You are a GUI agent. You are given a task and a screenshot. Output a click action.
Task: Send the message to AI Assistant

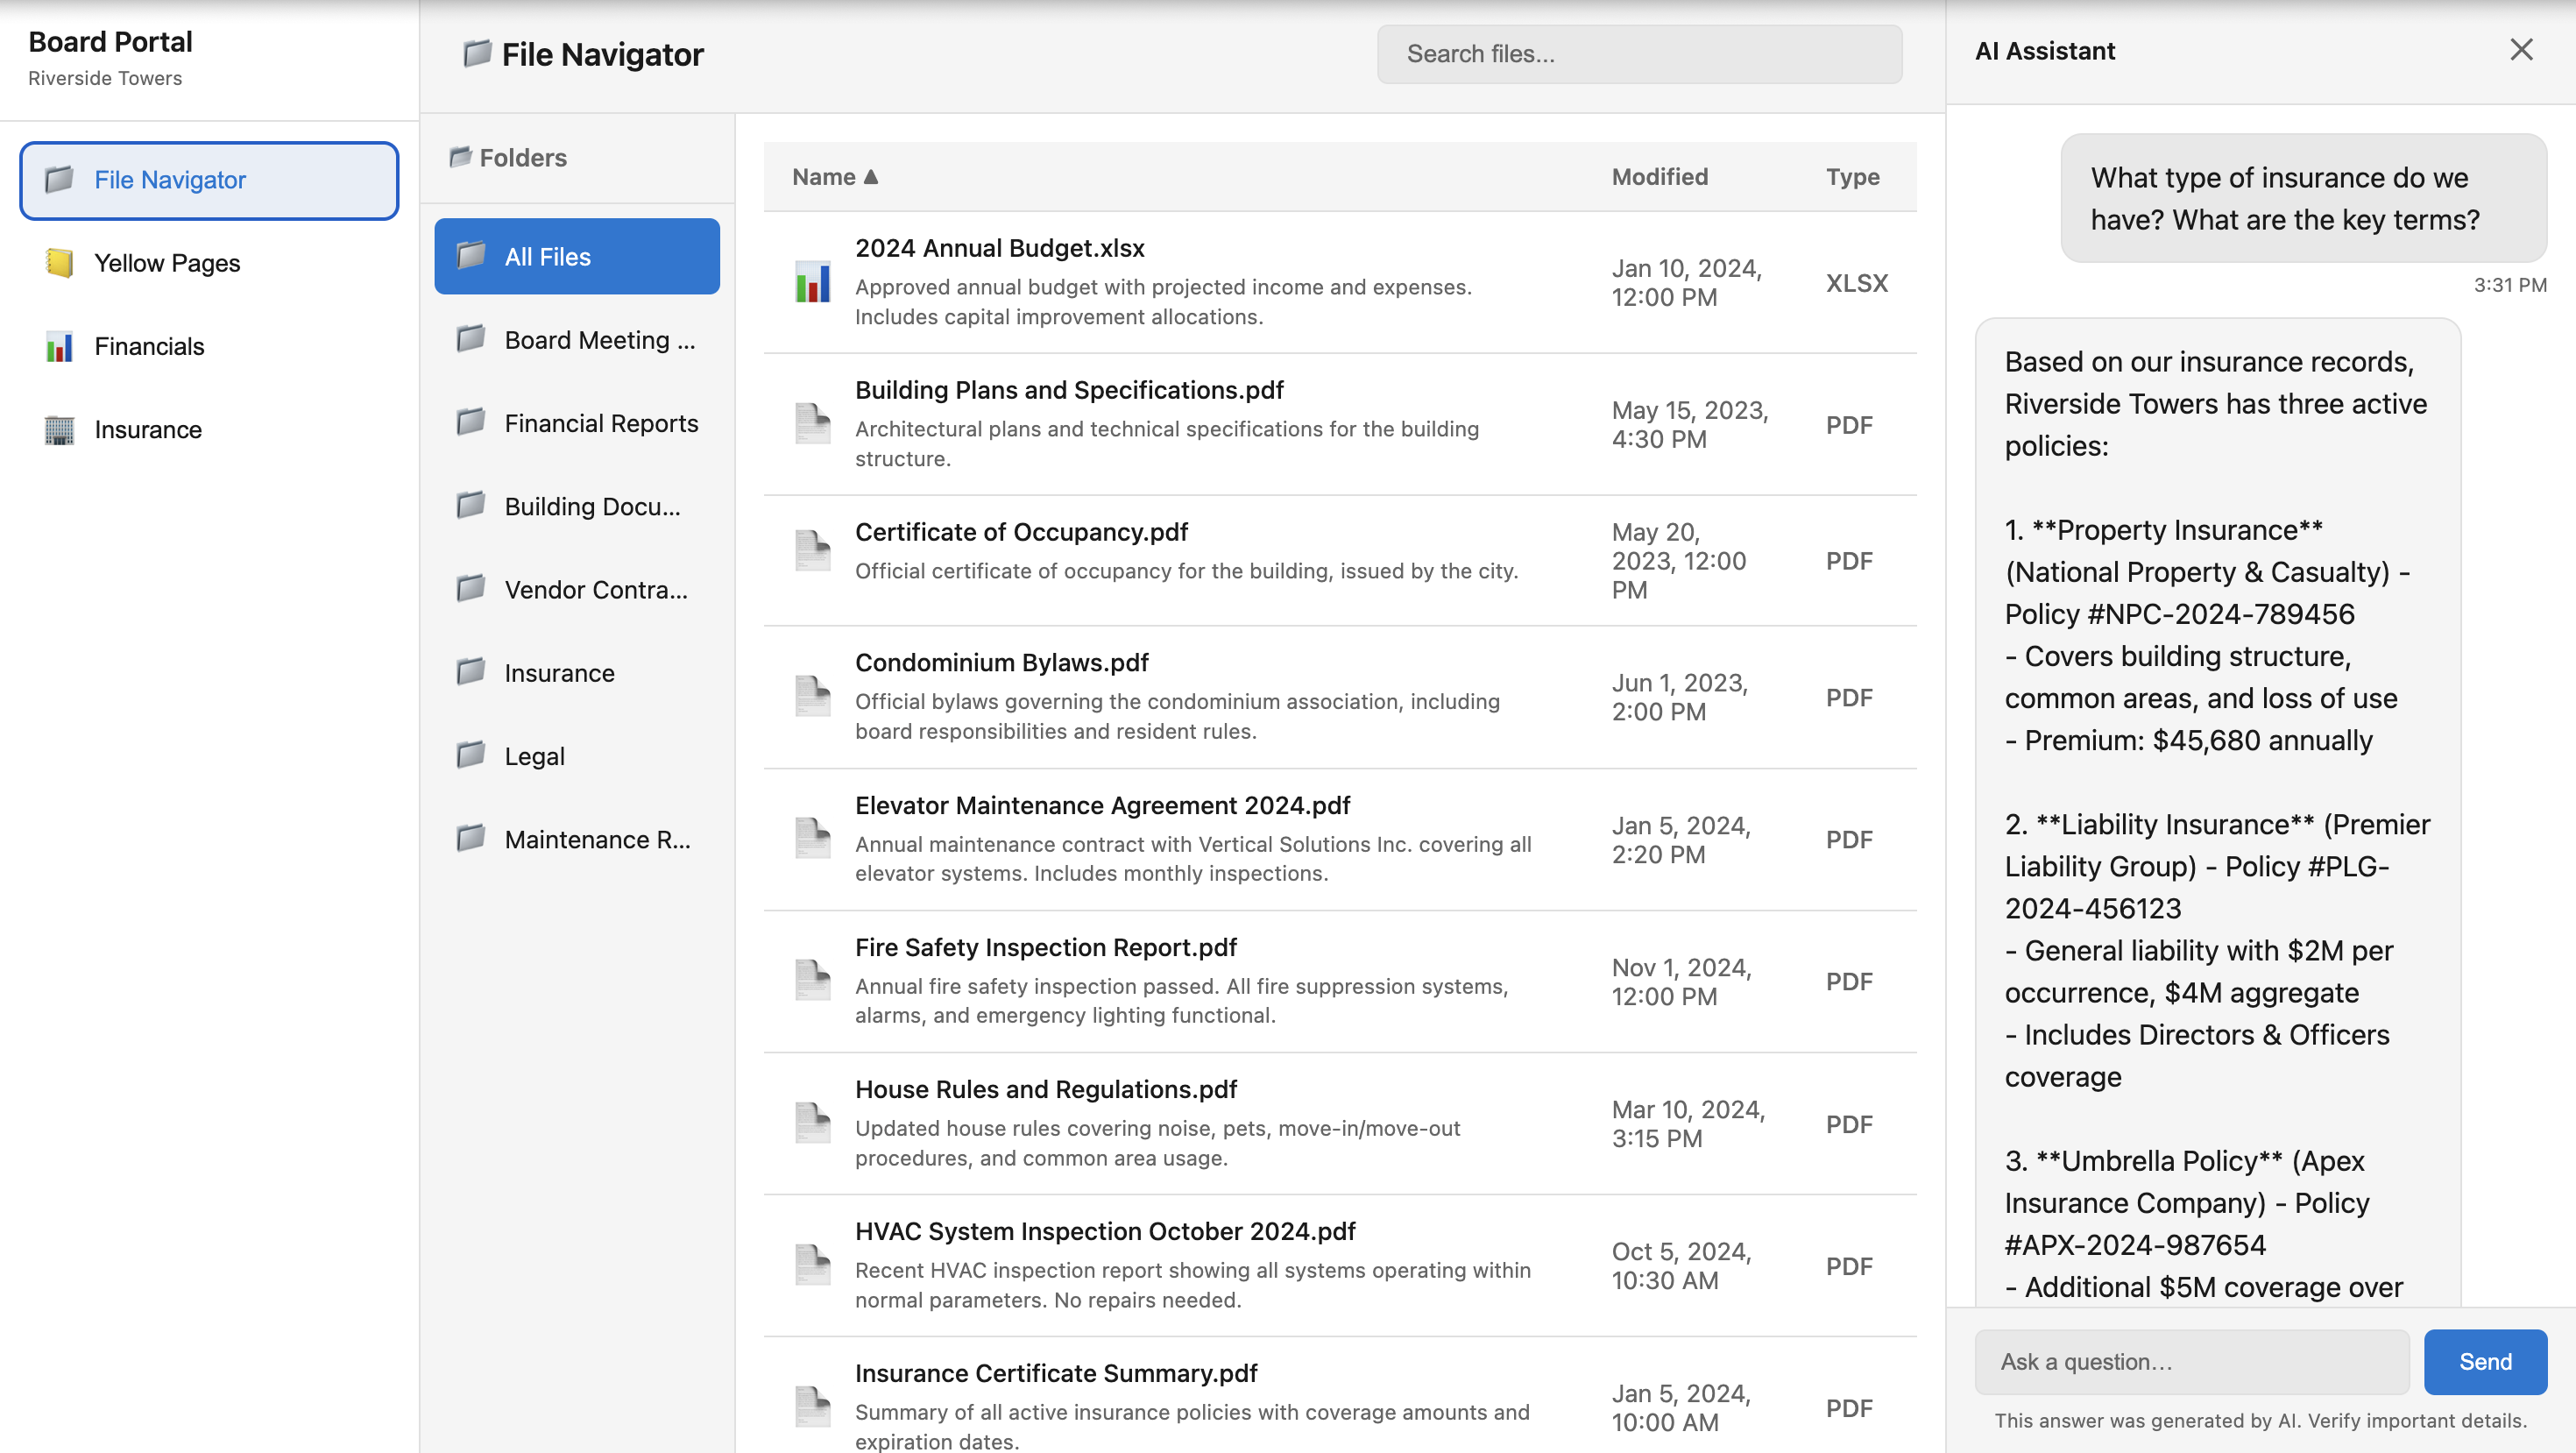[x=2485, y=1362]
